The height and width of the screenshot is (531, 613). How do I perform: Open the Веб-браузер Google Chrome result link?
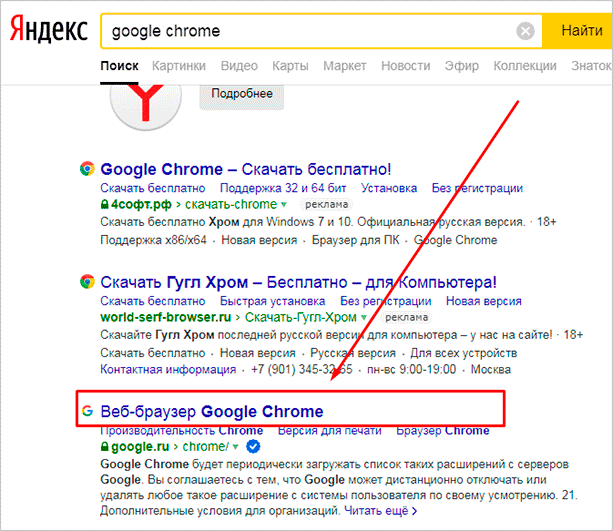coord(212,411)
